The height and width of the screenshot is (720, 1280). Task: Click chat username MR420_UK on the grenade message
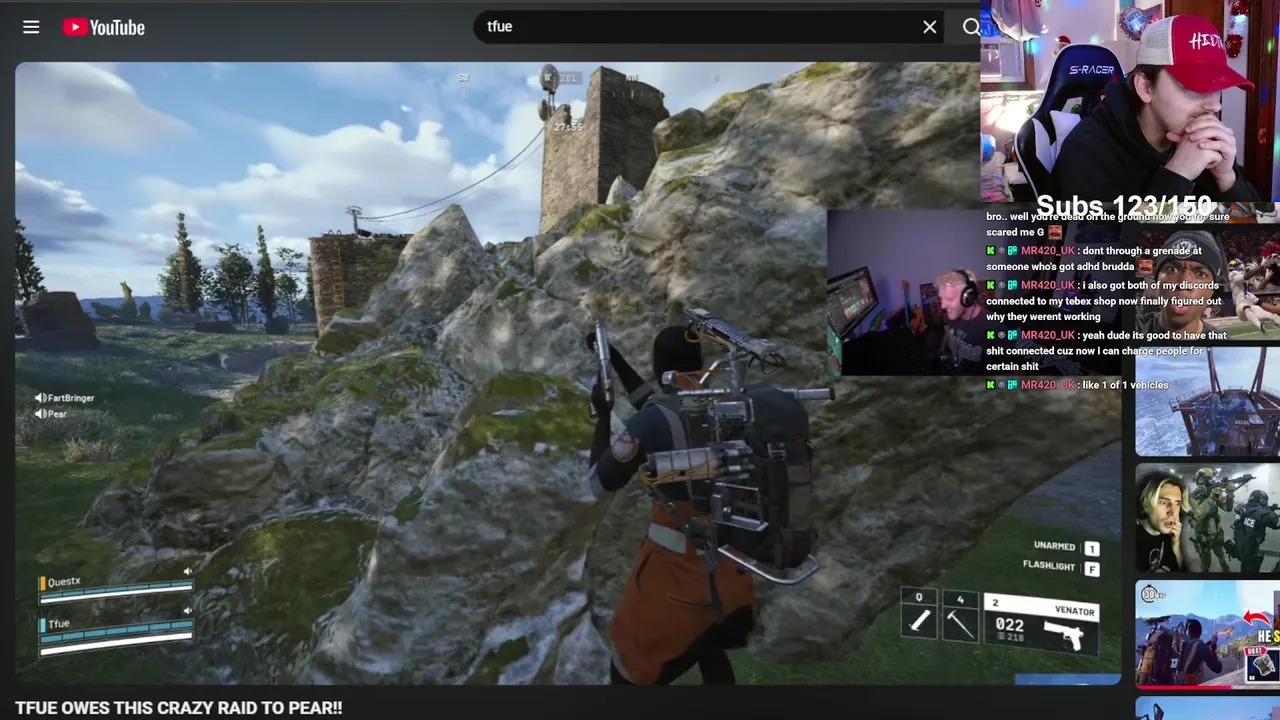1047,251
